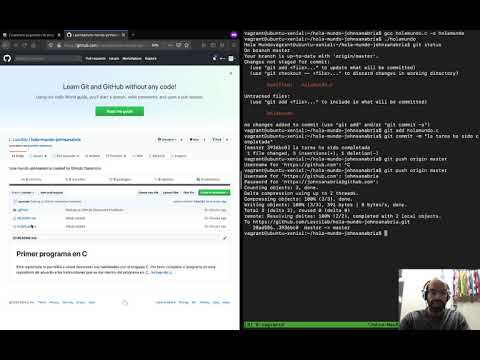The image size is (480, 360).
Task: View the packages count link
Action: 120,180
